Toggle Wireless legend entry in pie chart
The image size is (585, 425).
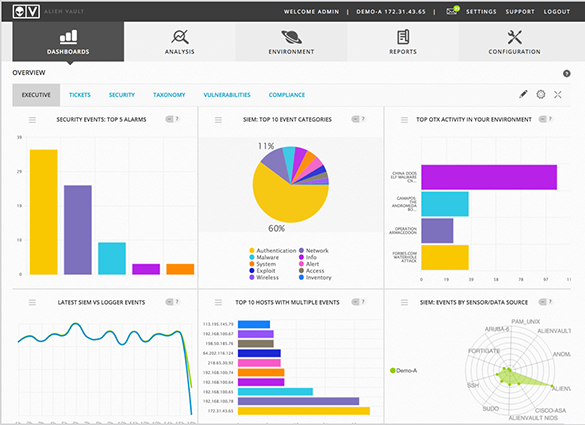264,277
